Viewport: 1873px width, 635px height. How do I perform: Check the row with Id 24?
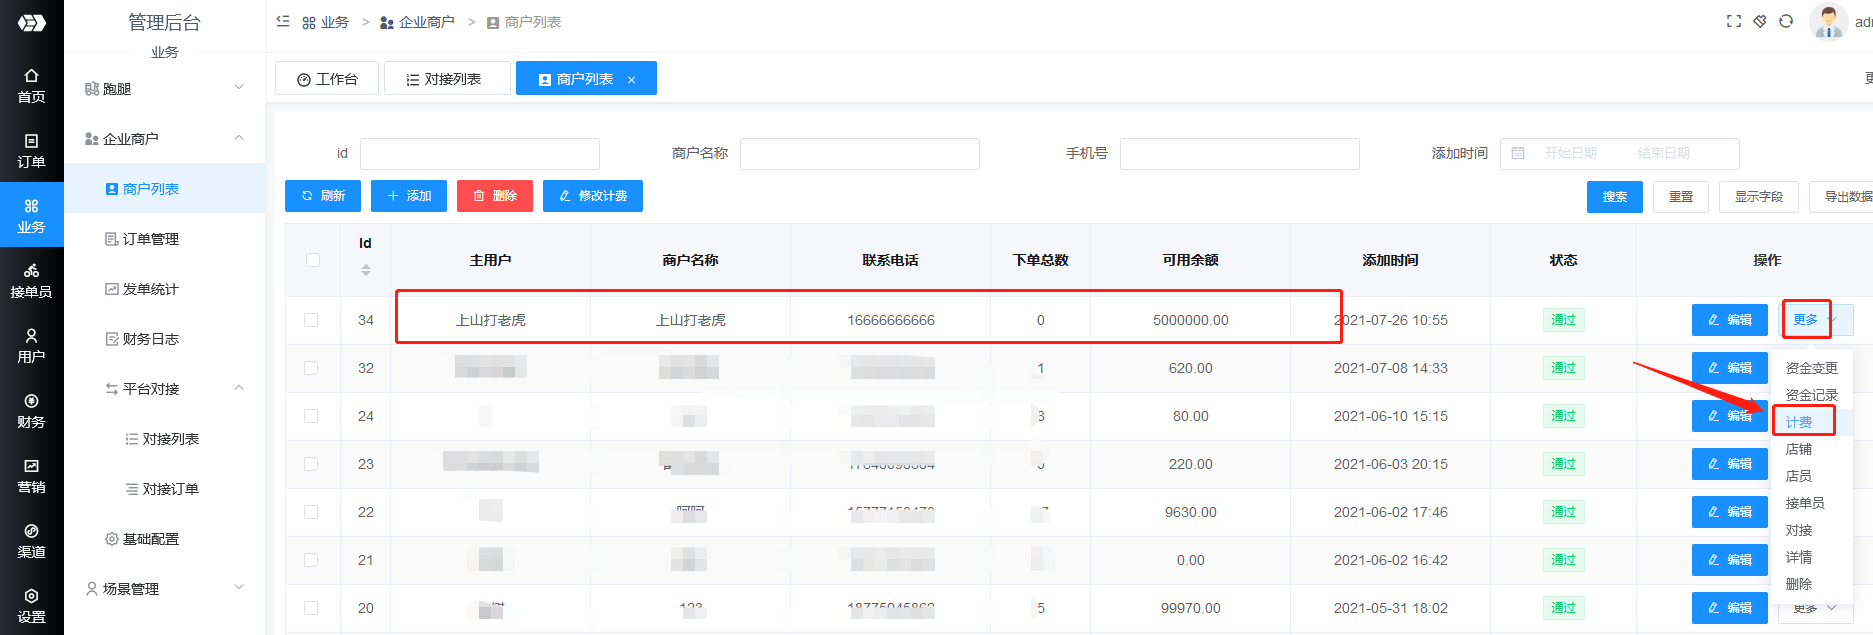311,416
